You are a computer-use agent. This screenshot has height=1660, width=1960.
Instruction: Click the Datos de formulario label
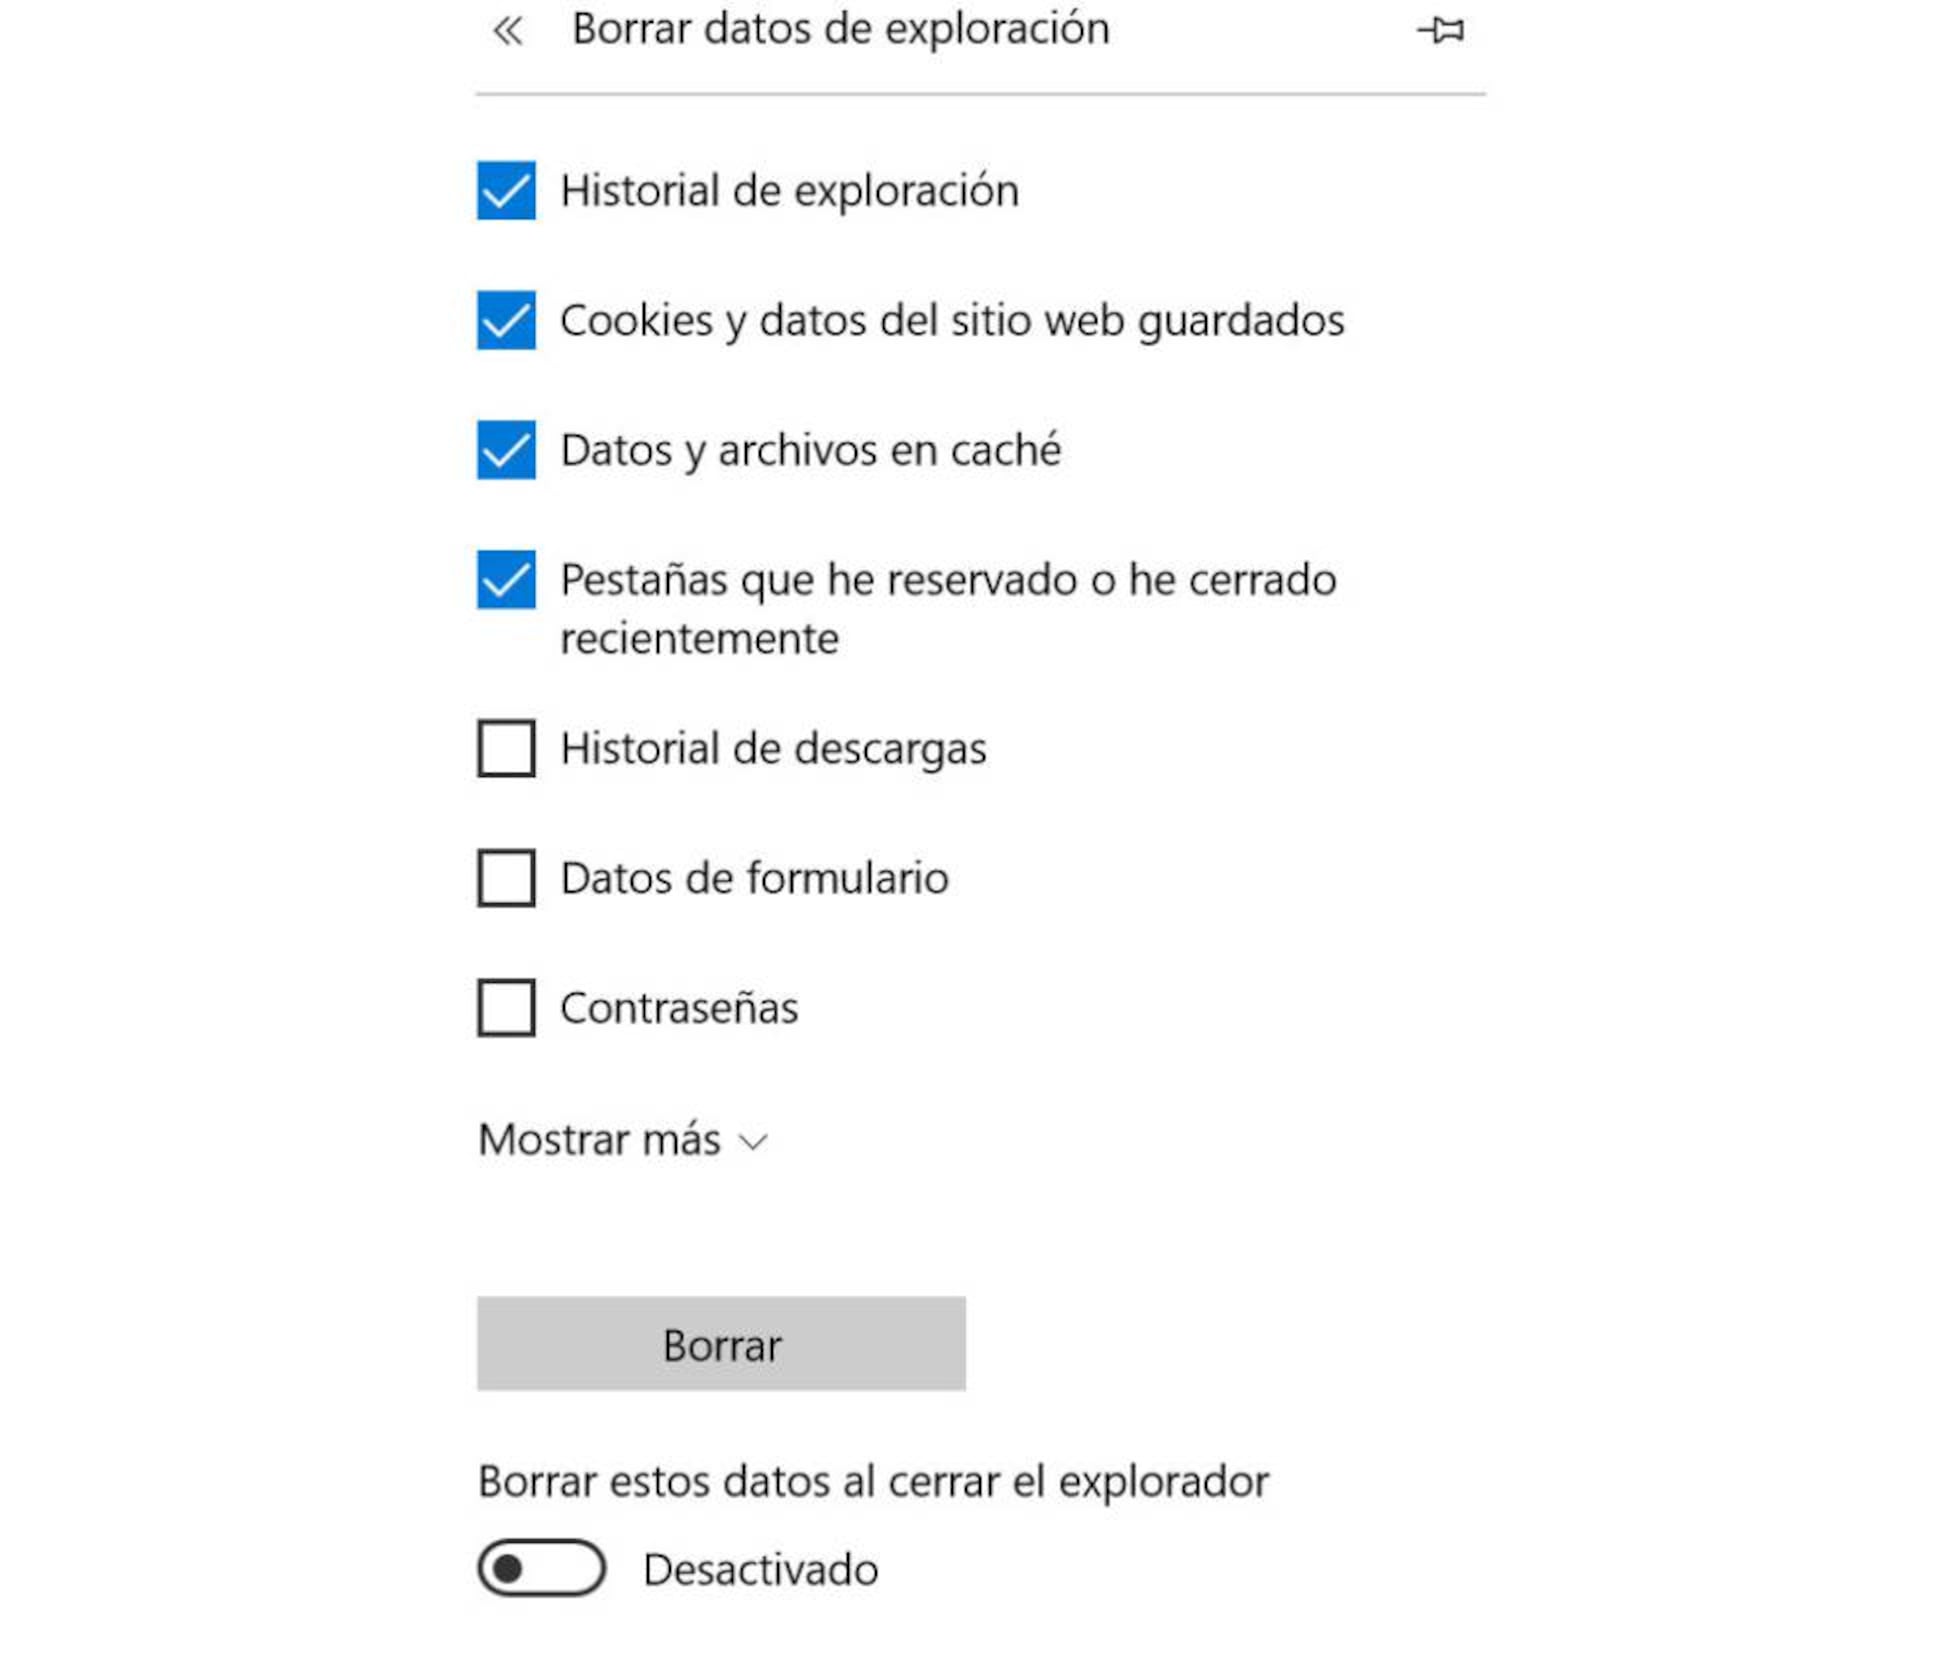pyautogui.click(x=754, y=878)
